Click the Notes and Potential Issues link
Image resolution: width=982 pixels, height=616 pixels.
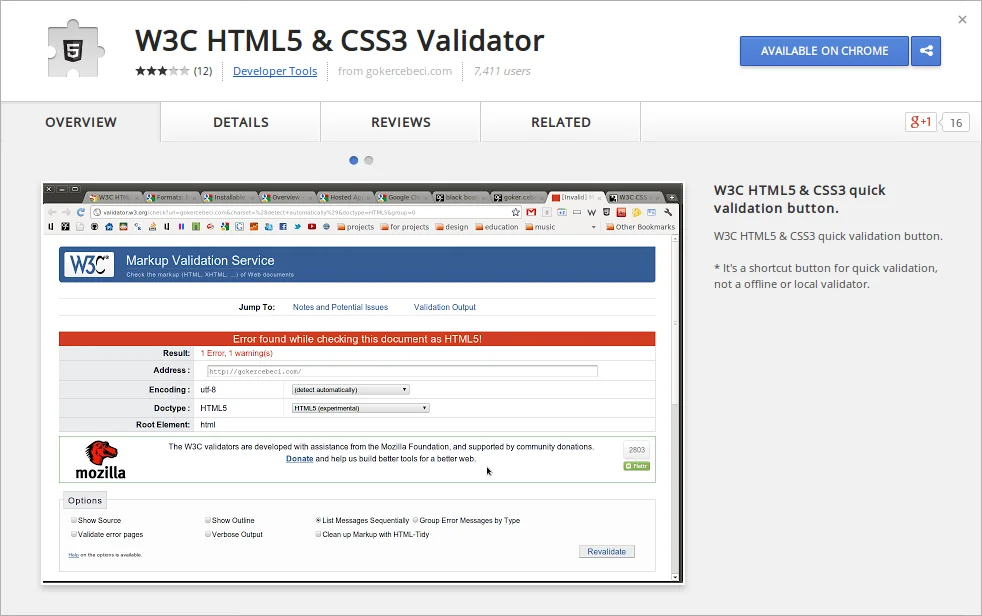(x=340, y=307)
